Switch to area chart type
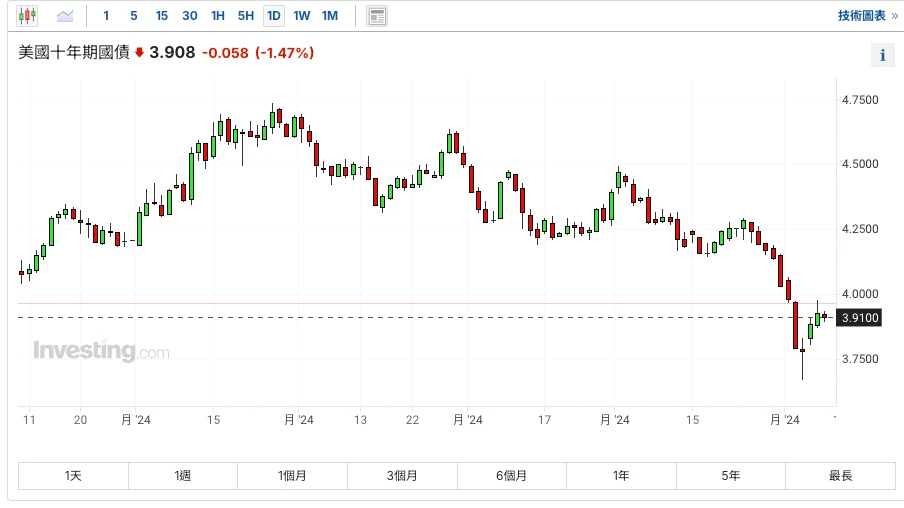The width and height of the screenshot is (904, 508). [x=65, y=16]
